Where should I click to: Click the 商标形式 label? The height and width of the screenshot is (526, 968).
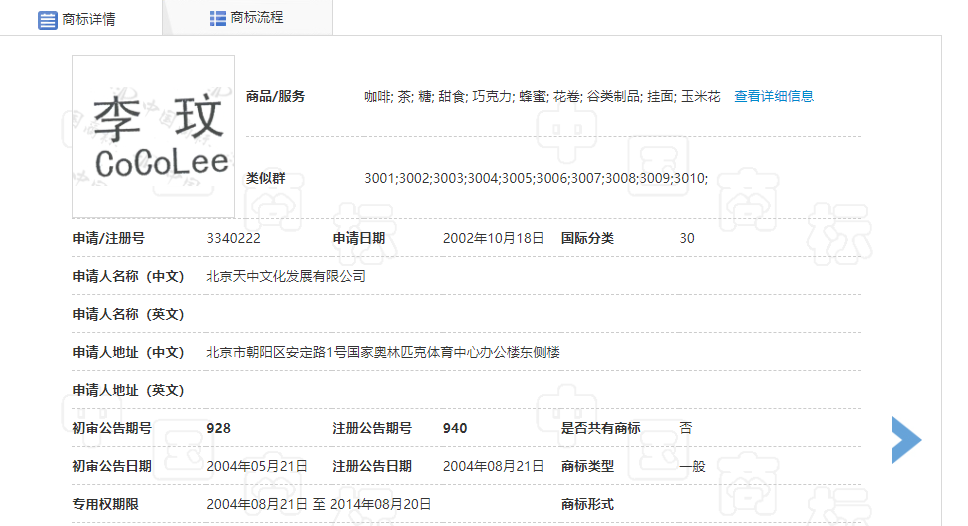[587, 504]
